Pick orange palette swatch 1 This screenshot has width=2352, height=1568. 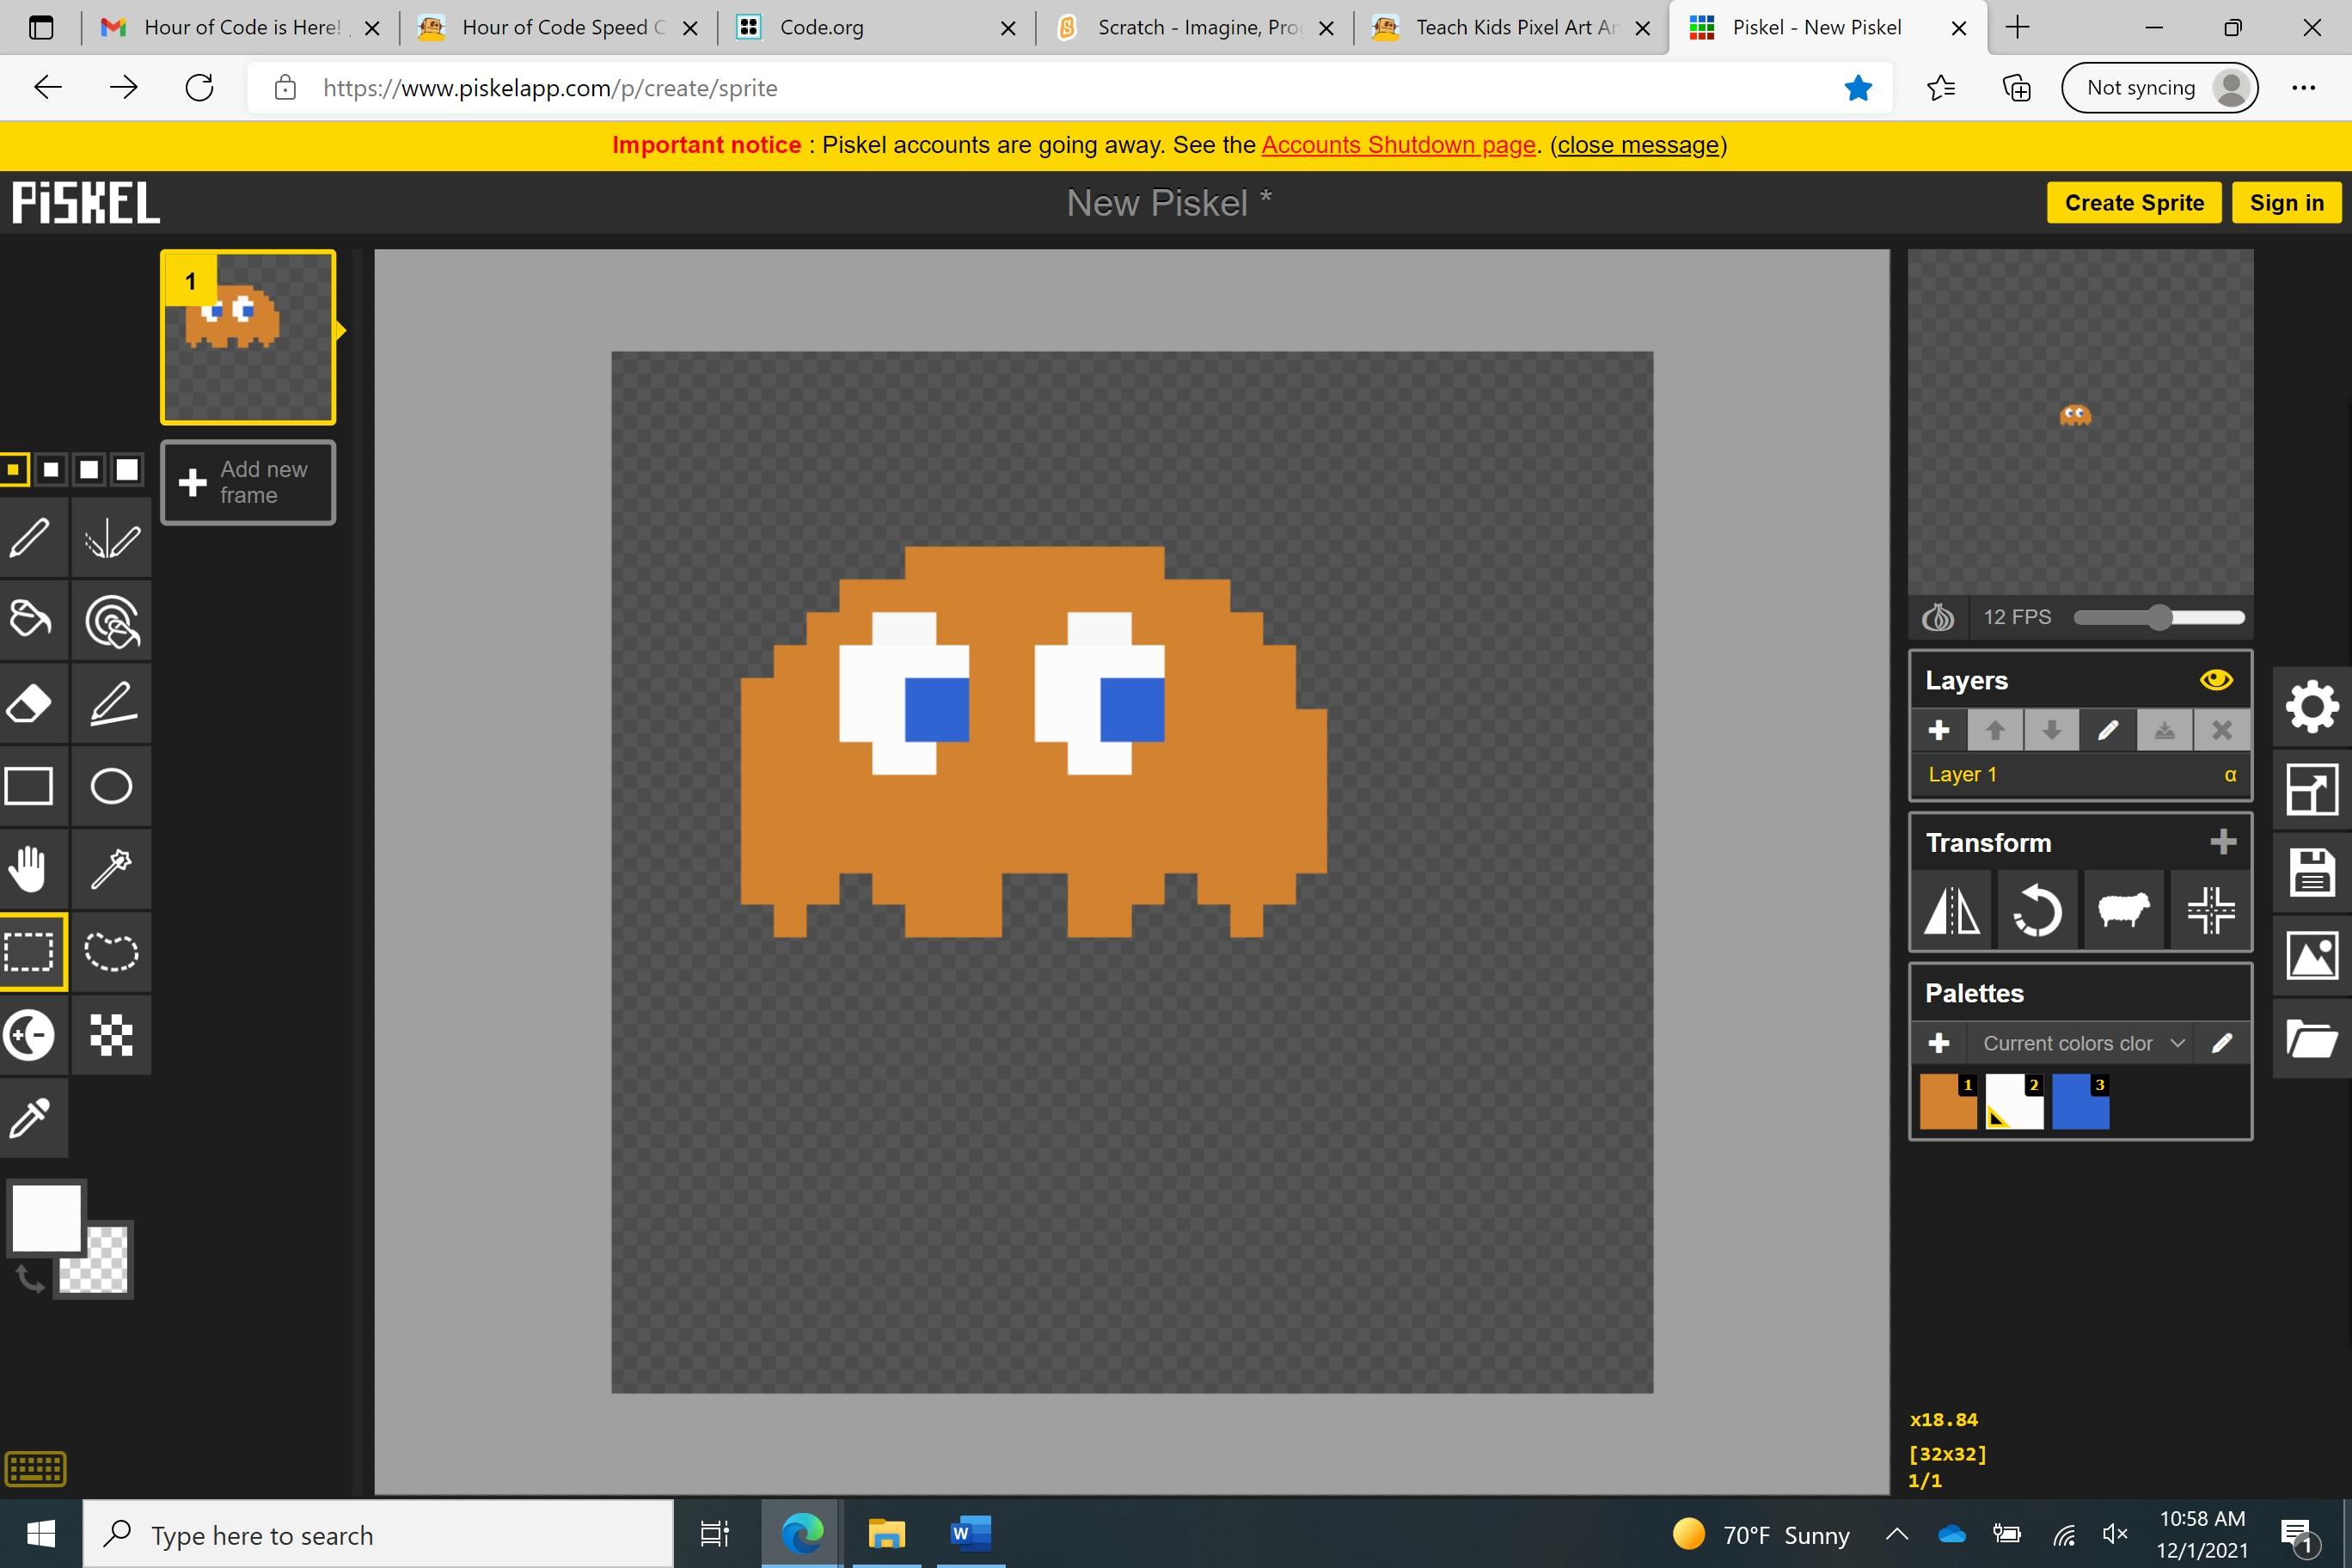coord(1948,1102)
